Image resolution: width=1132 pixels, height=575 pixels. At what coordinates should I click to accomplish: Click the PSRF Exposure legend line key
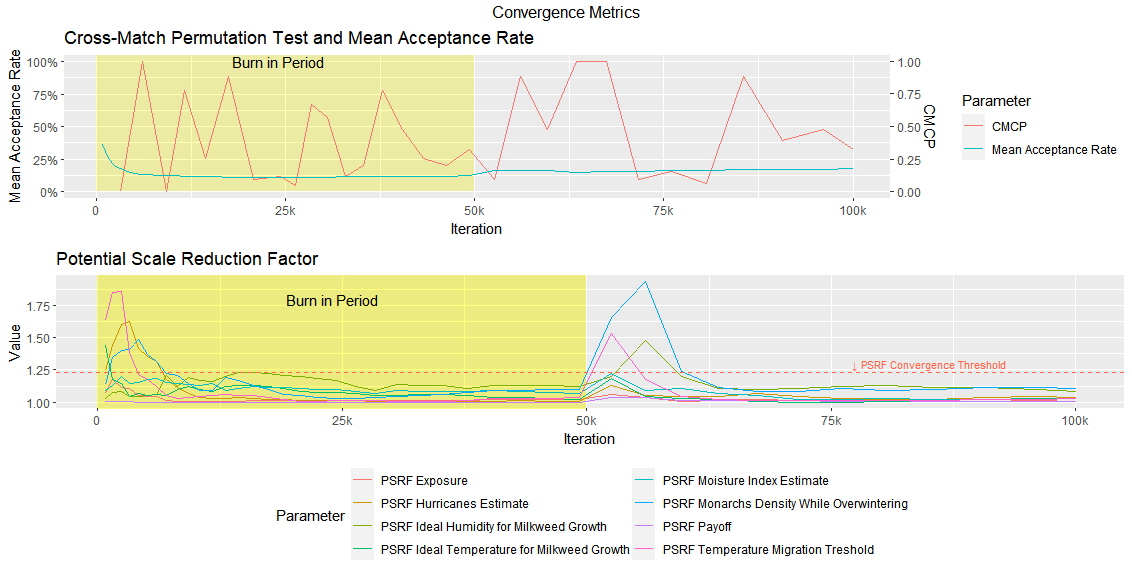(x=363, y=480)
